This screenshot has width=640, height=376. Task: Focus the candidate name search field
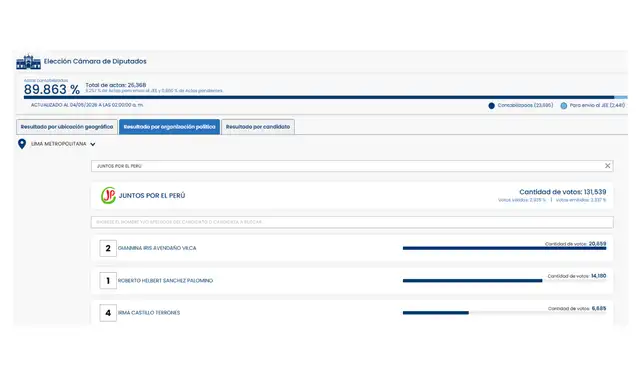(352, 222)
